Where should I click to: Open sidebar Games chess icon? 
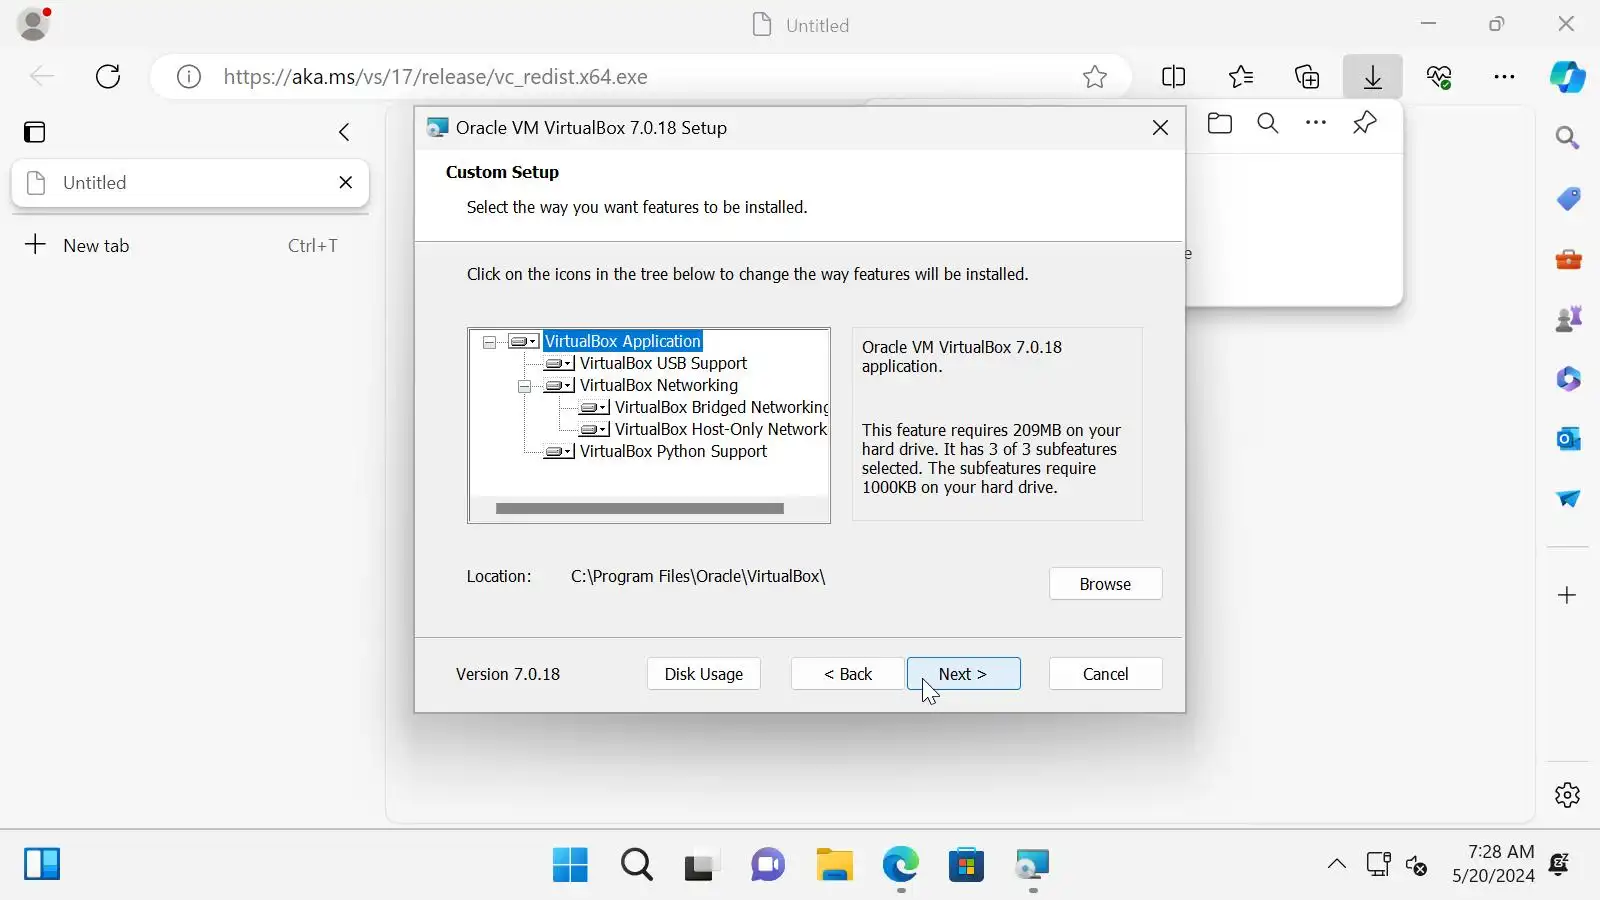pyautogui.click(x=1568, y=319)
